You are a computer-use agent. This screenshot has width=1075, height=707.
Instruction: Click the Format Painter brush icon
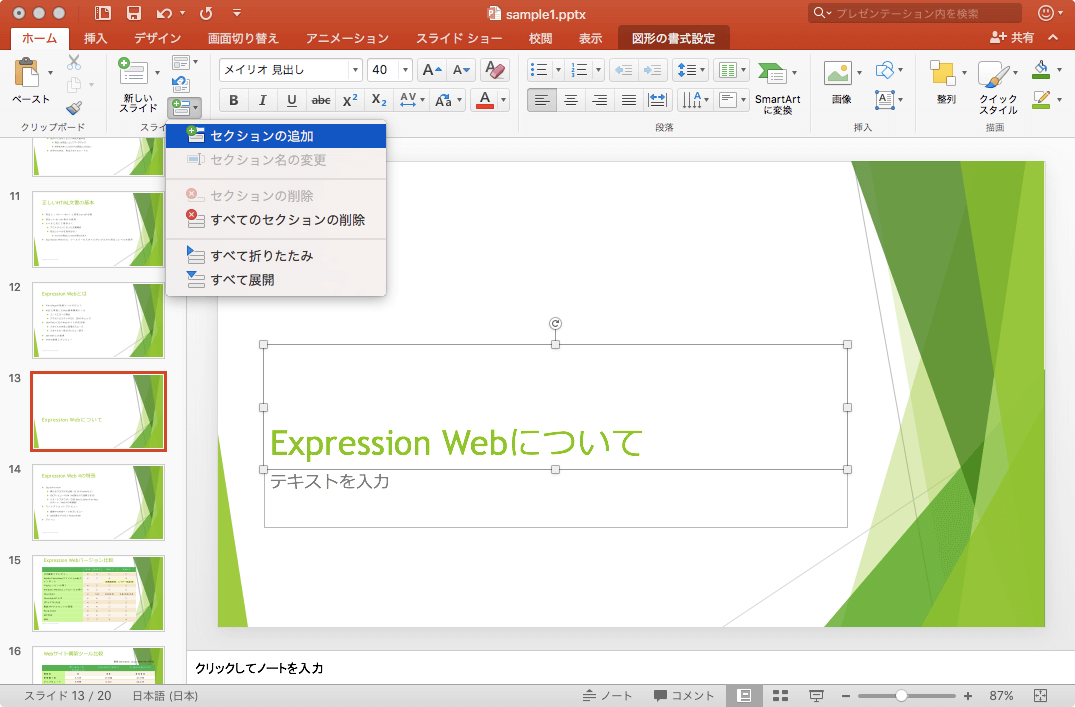[74, 108]
